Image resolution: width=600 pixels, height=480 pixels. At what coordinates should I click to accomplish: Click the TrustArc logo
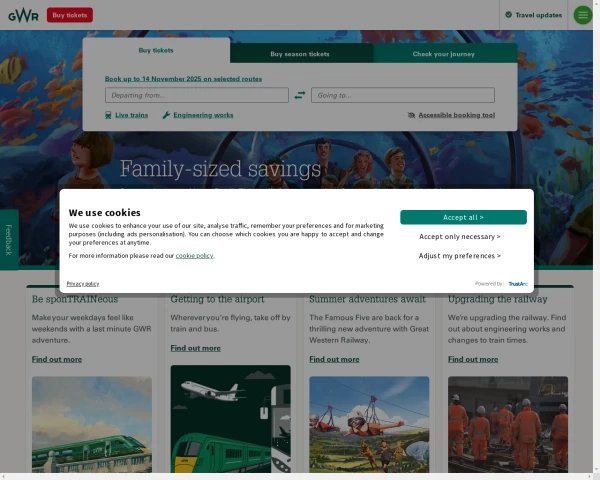tap(518, 284)
